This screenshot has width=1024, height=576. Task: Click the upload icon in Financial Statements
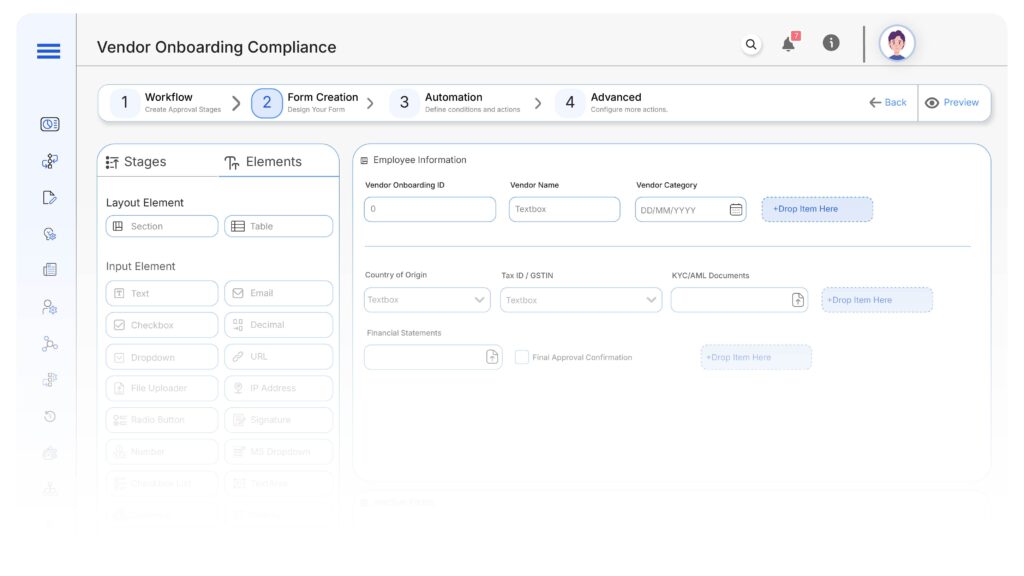(x=492, y=357)
